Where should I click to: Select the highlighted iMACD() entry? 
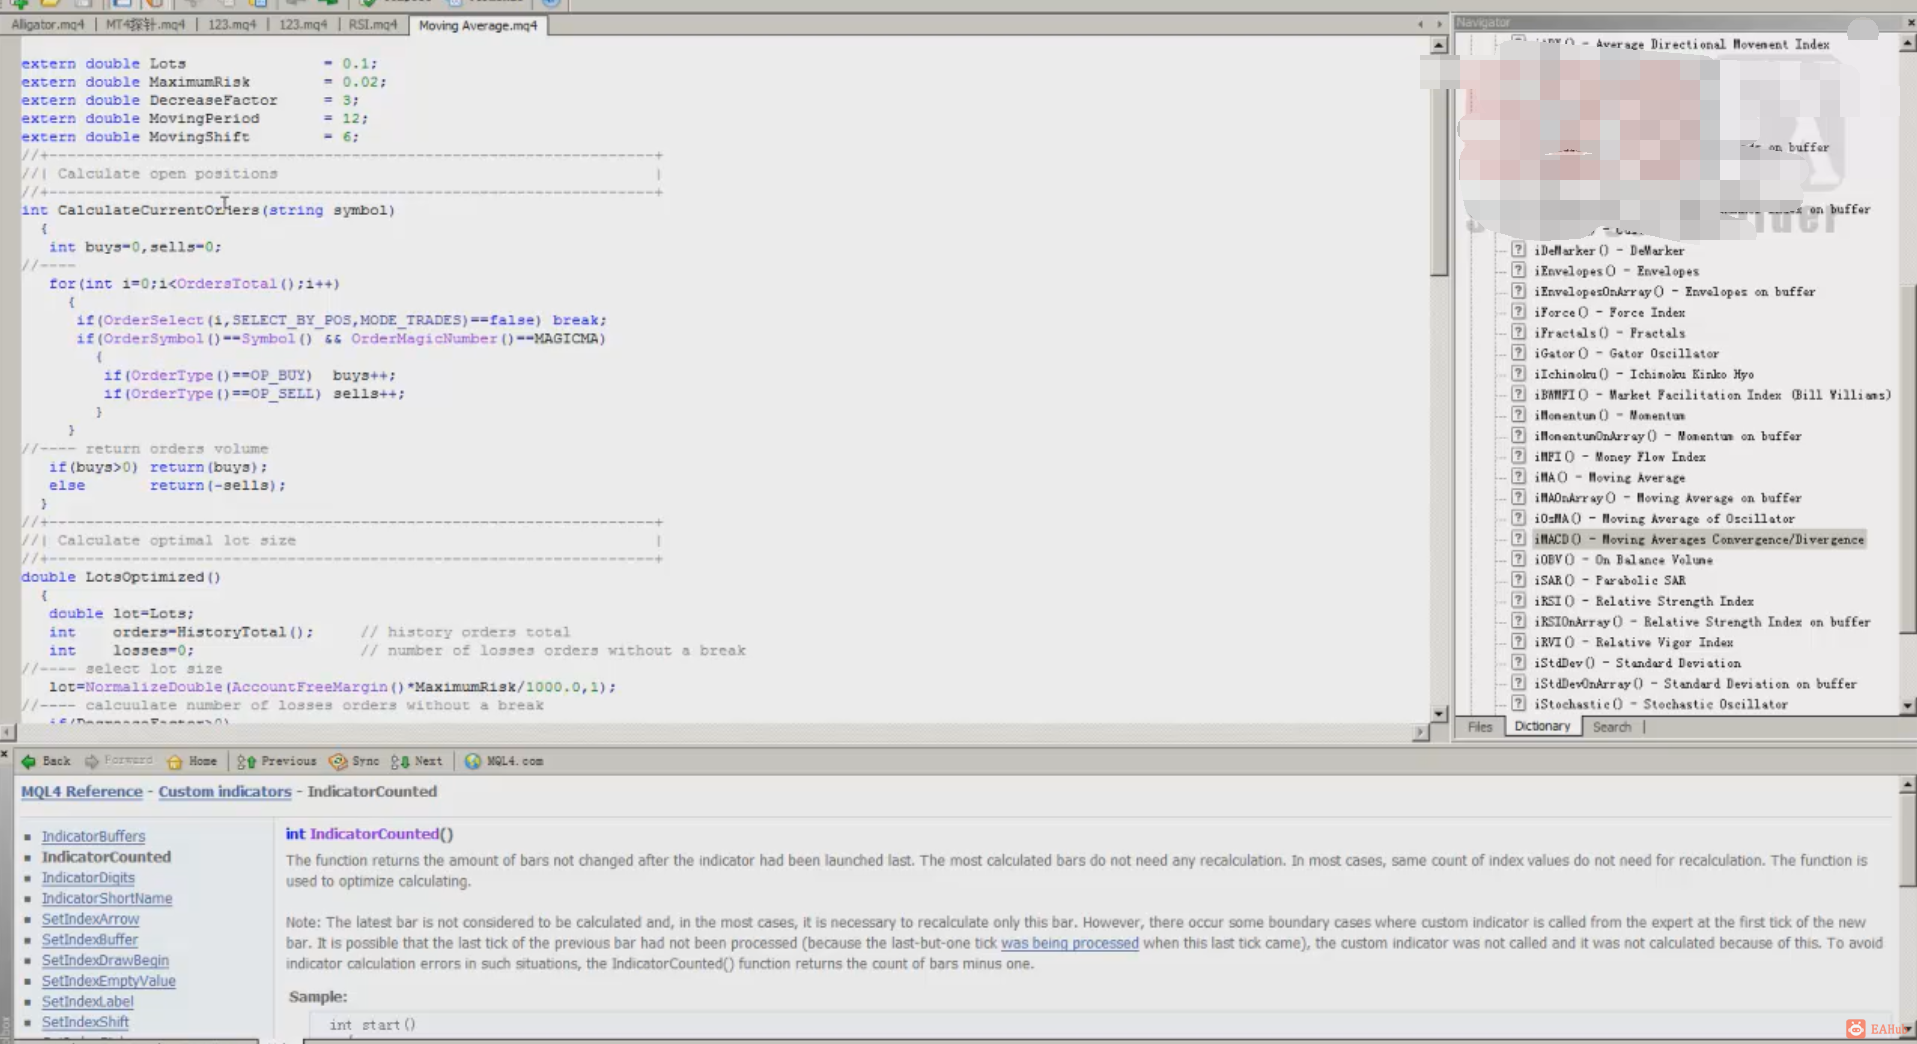click(1699, 539)
